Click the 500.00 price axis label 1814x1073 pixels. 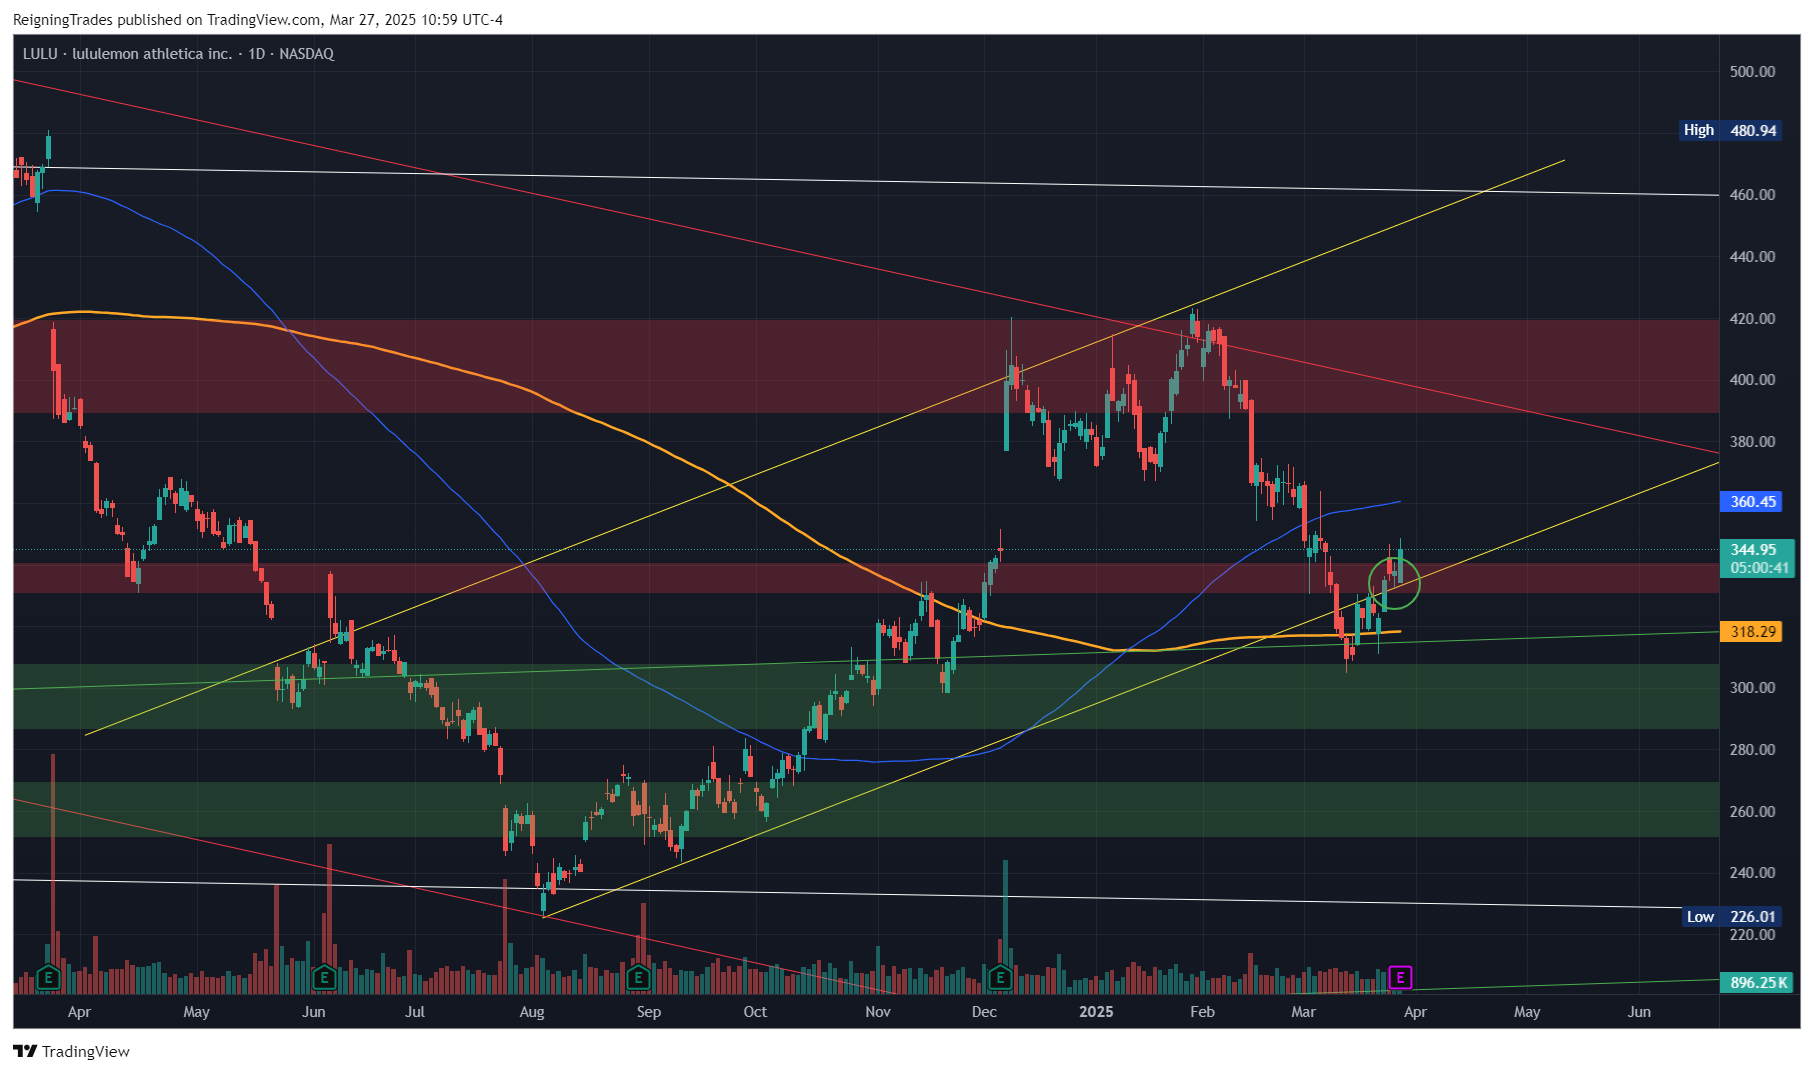coord(1752,72)
